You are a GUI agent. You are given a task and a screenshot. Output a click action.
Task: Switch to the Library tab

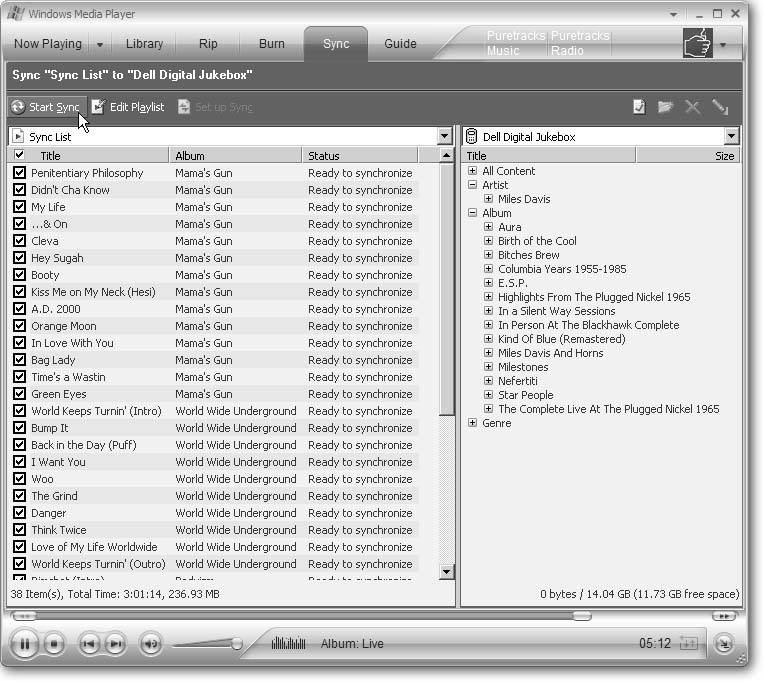144,44
